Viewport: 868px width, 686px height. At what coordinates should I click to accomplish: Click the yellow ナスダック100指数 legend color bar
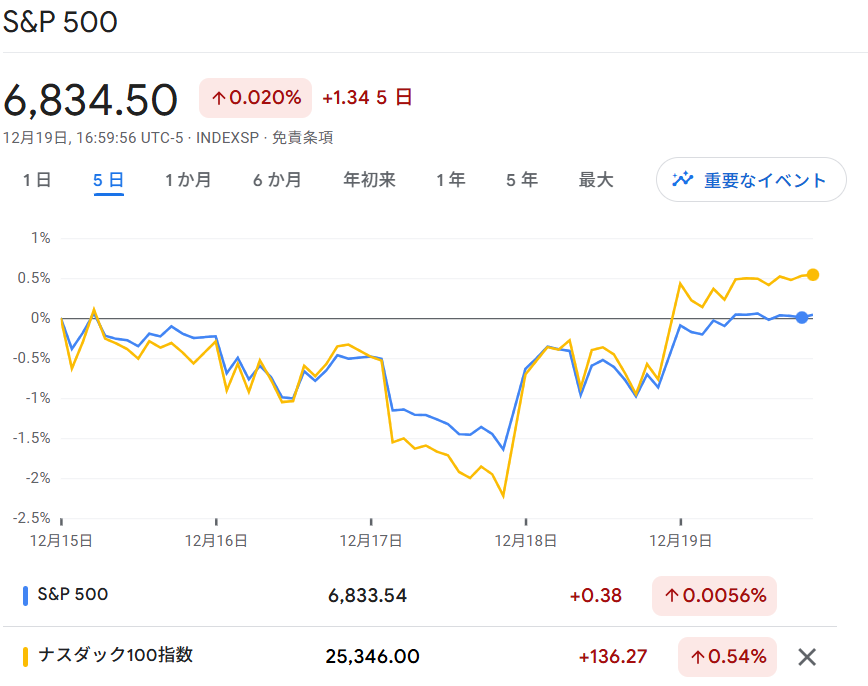pos(27,657)
